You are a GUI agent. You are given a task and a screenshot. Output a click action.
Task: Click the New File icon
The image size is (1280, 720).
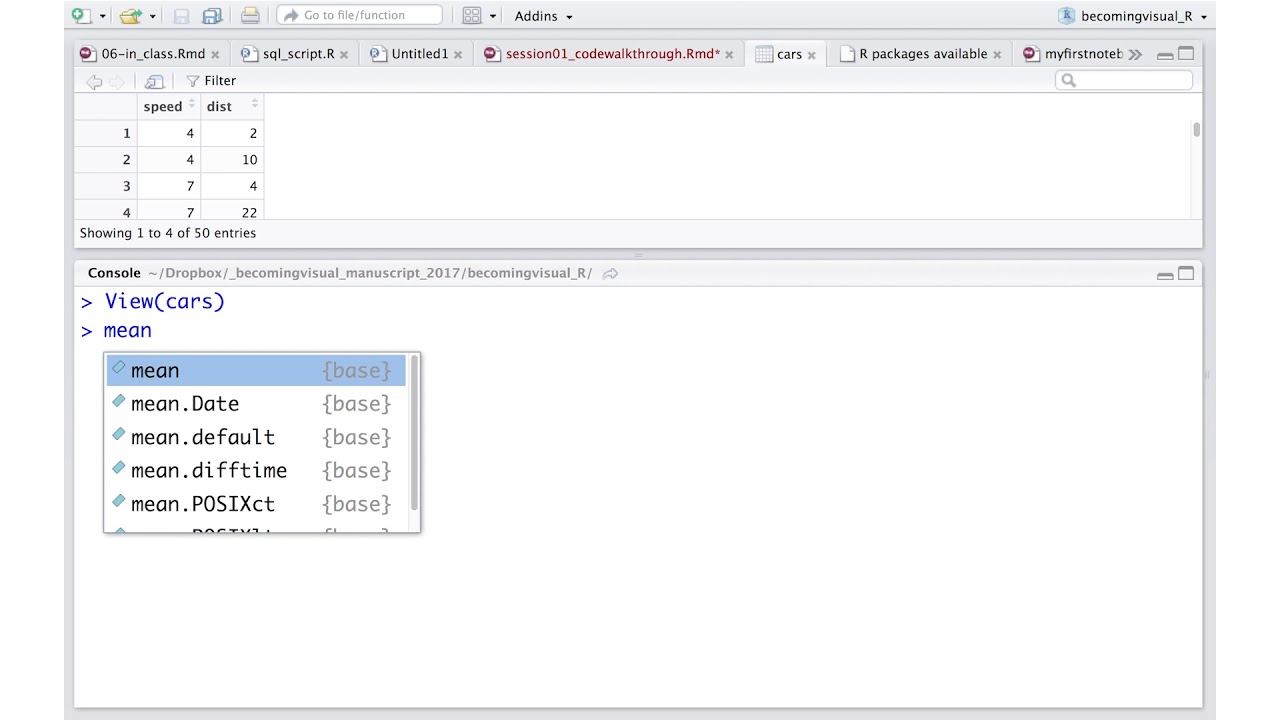[81, 16]
